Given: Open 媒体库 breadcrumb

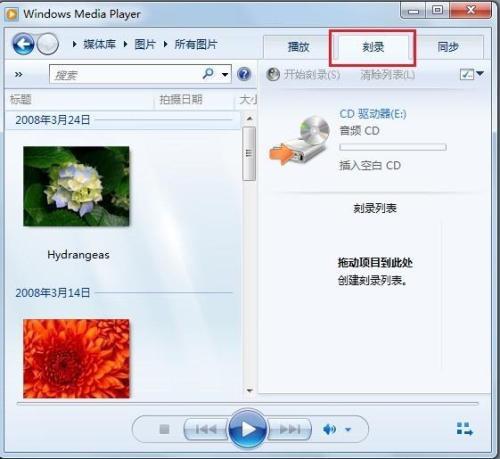Looking at the screenshot, I should [x=99, y=44].
